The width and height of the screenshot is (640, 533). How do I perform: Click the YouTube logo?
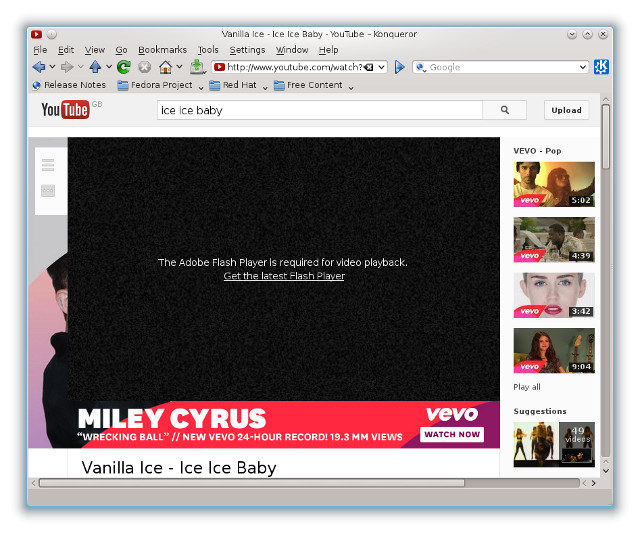[x=65, y=109]
